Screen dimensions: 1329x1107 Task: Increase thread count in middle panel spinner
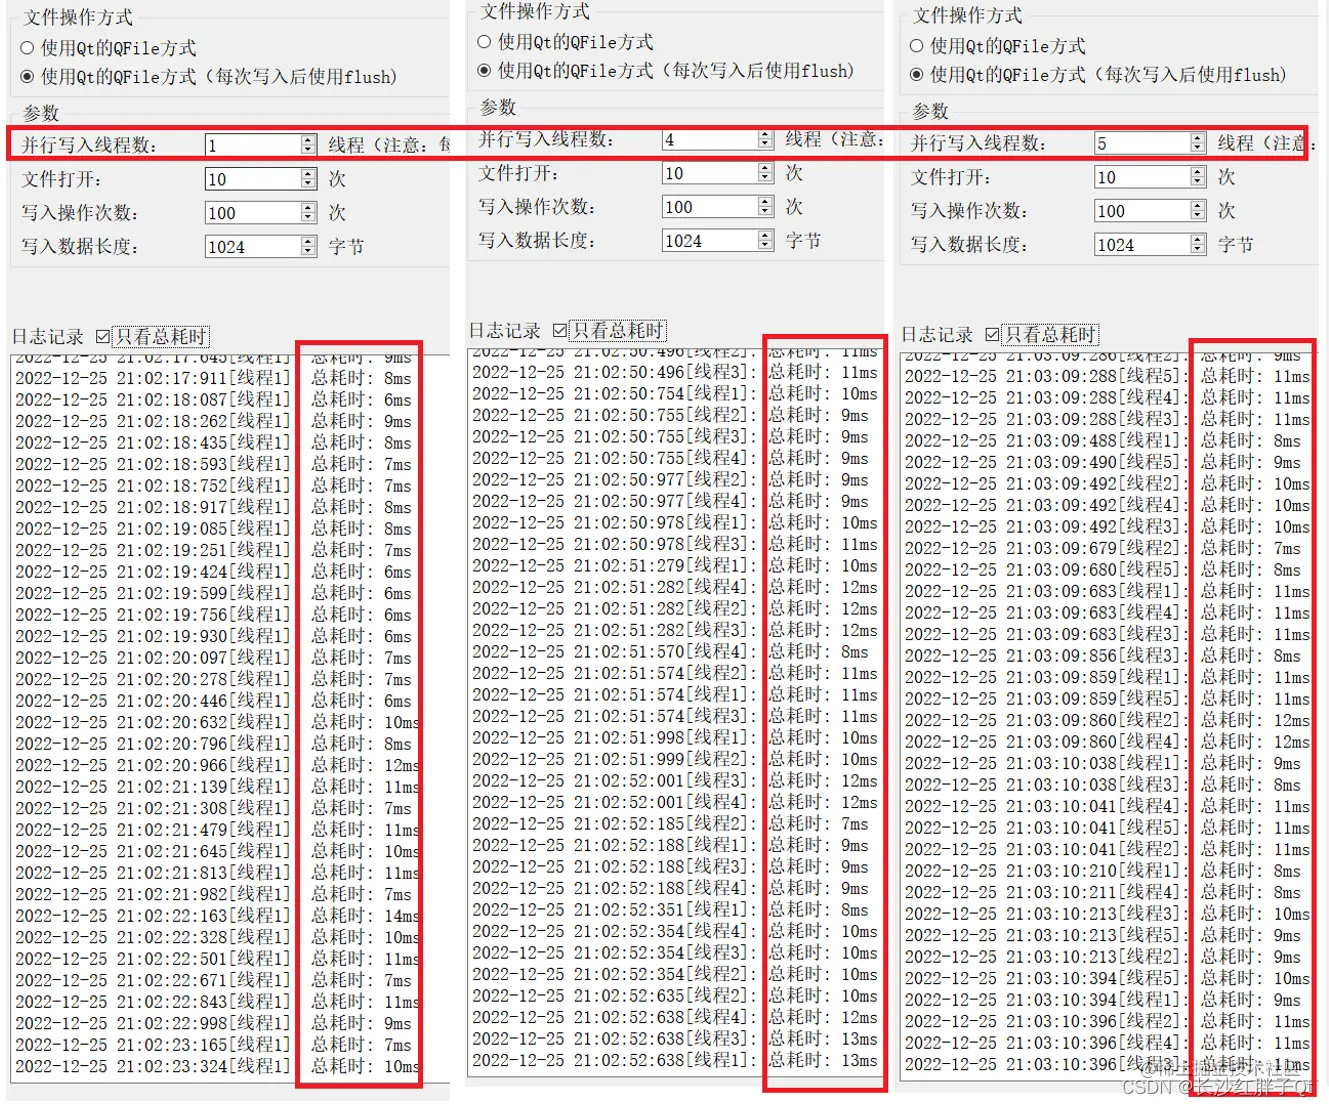click(x=765, y=134)
